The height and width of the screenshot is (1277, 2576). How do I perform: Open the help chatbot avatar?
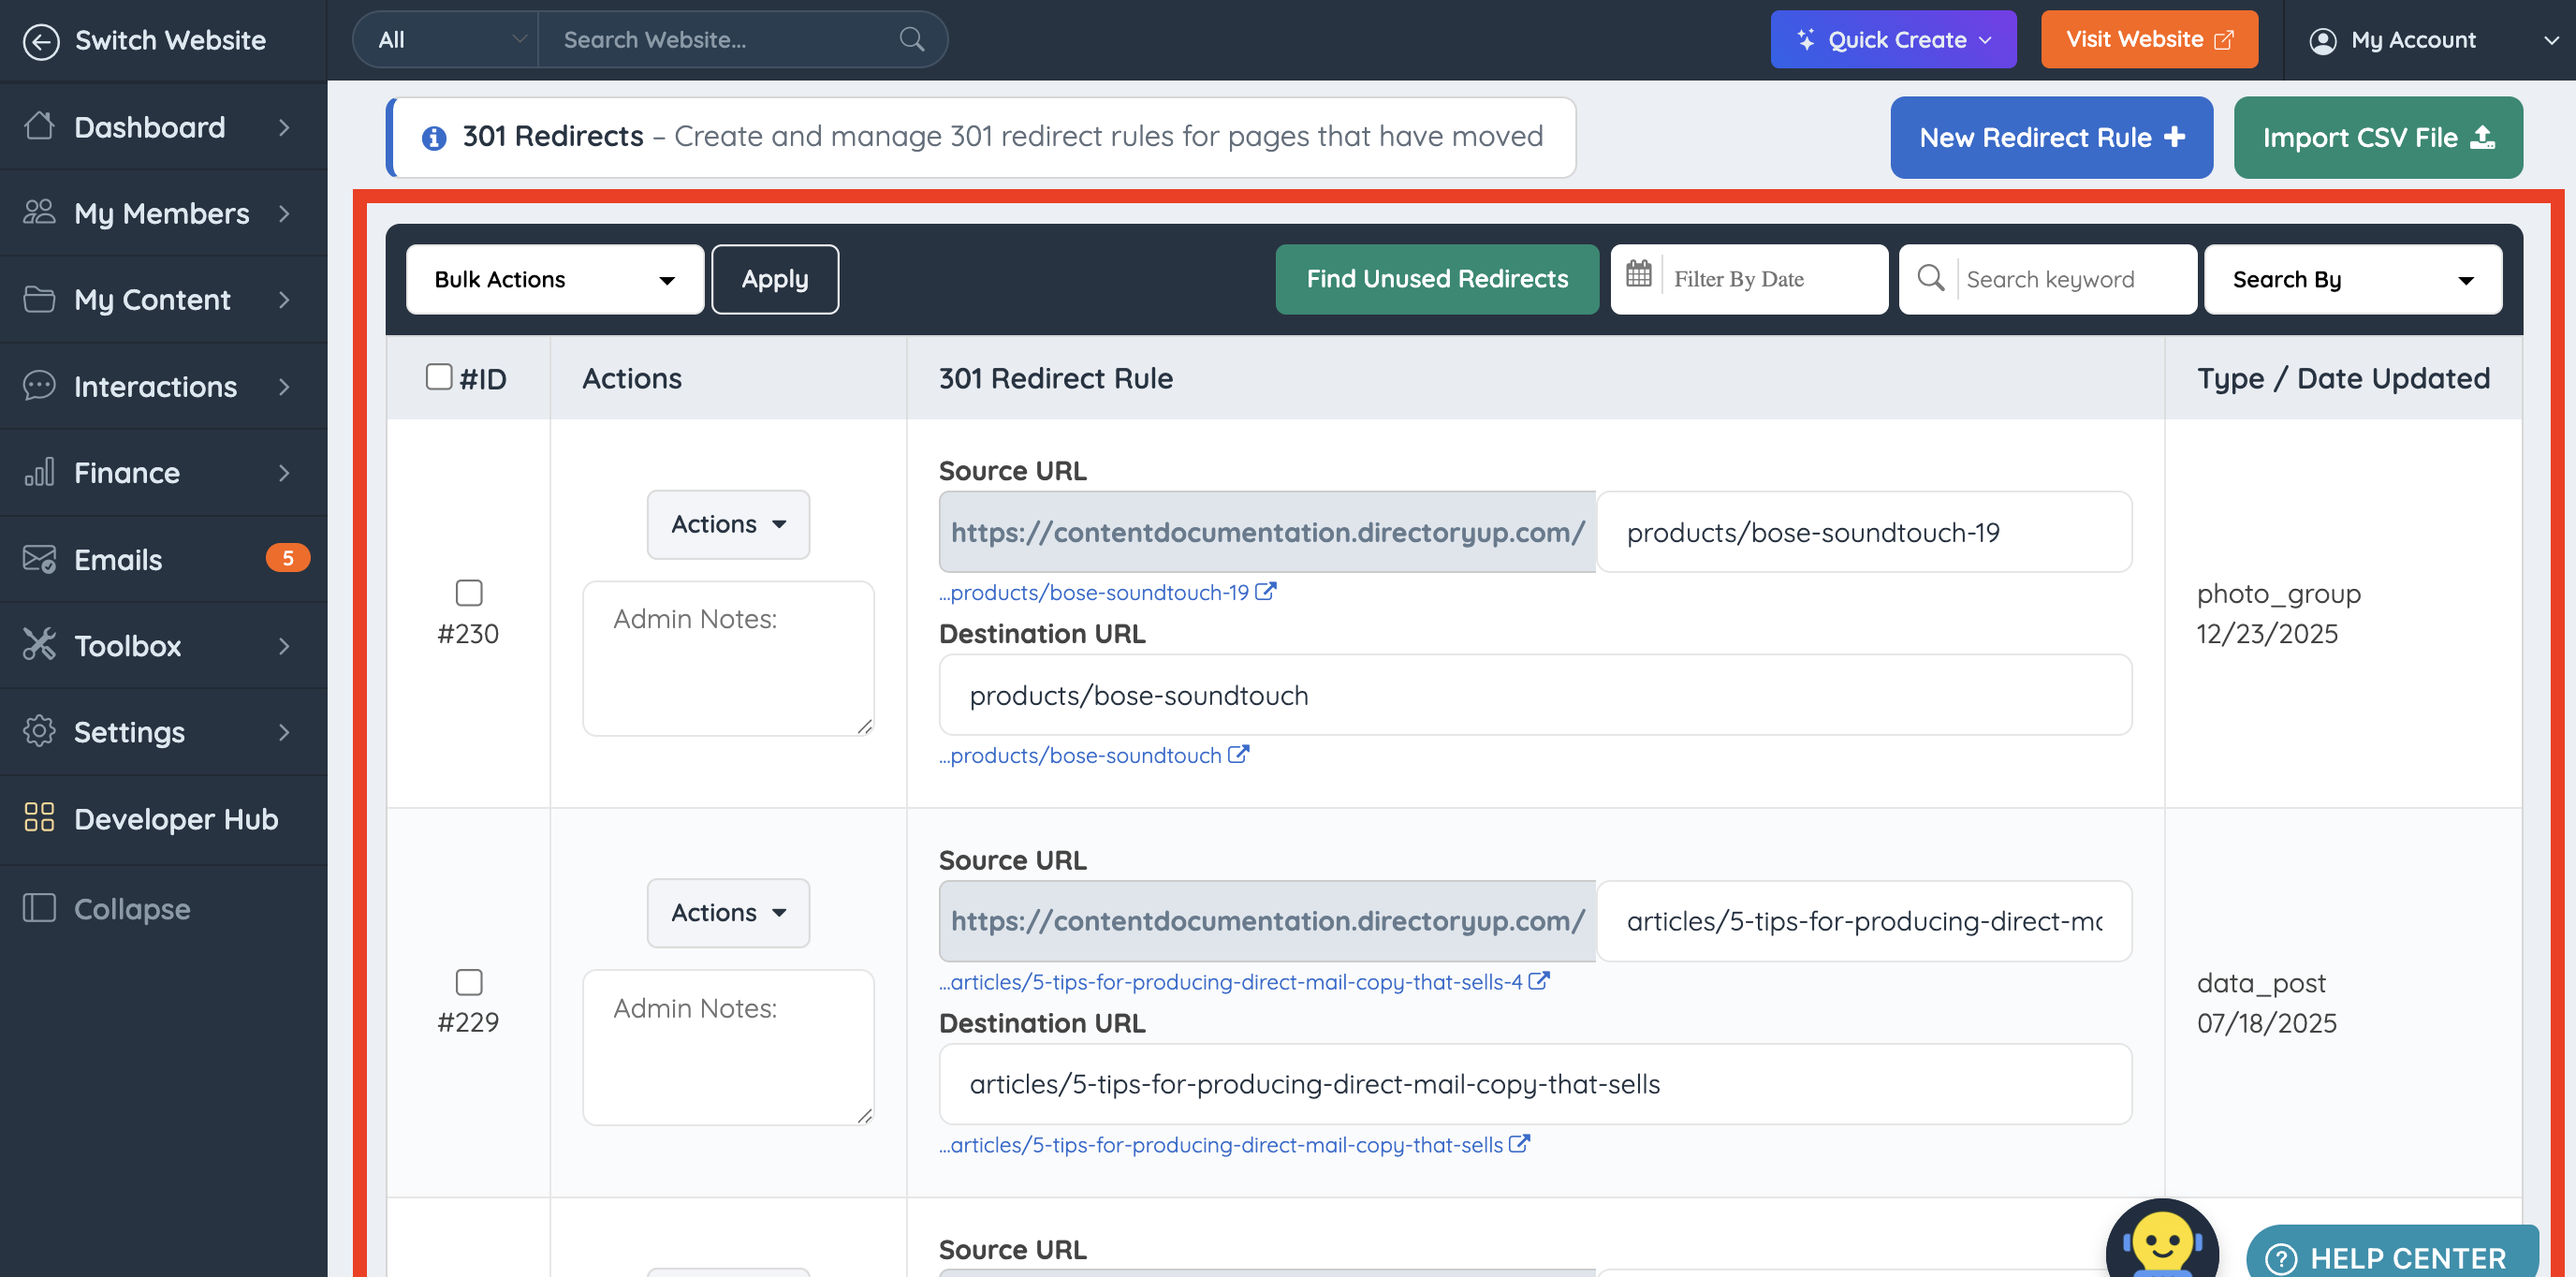pos(2161,1243)
